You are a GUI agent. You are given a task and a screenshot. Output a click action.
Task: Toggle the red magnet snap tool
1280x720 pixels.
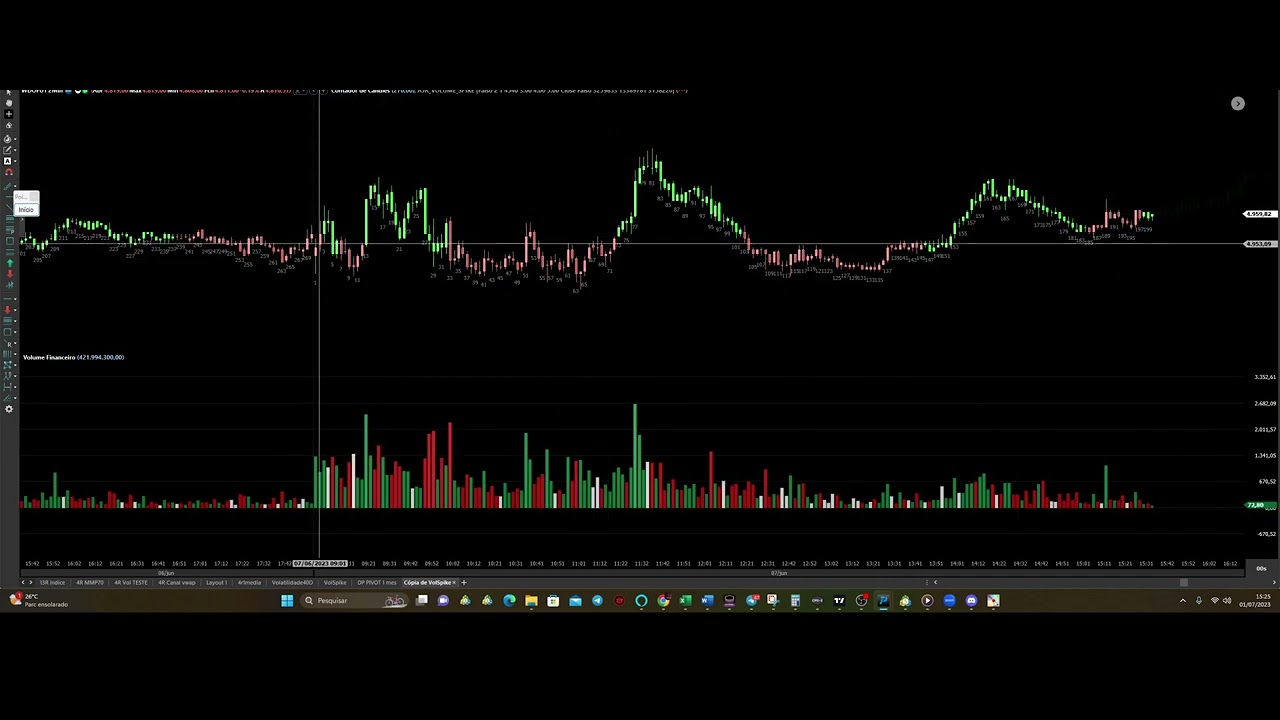(9, 172)
